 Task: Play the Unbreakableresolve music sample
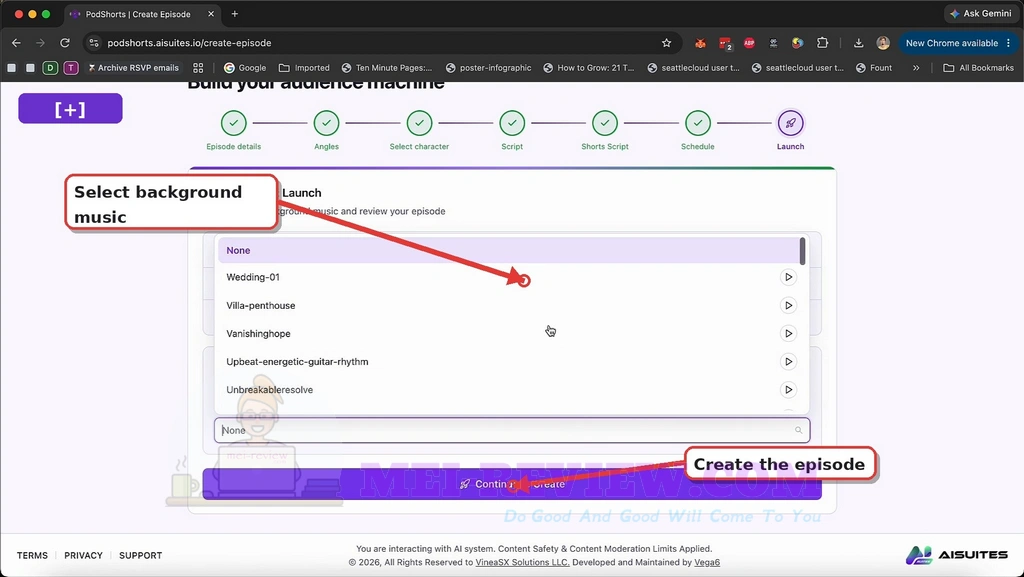click(x=788, y=390)
